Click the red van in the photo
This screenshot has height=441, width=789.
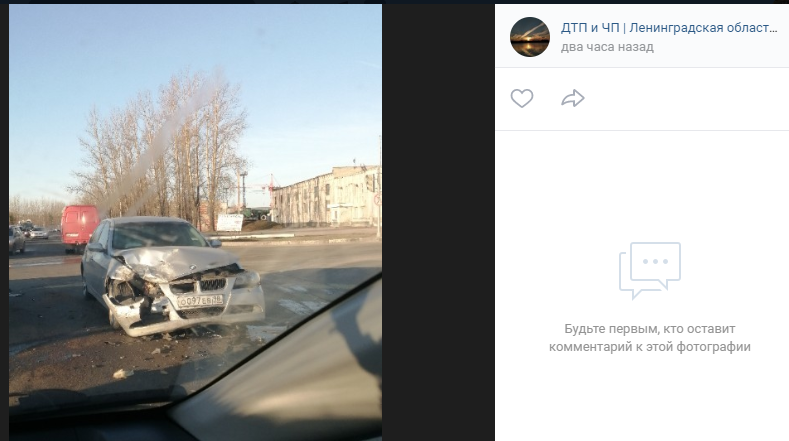[80, 228]
